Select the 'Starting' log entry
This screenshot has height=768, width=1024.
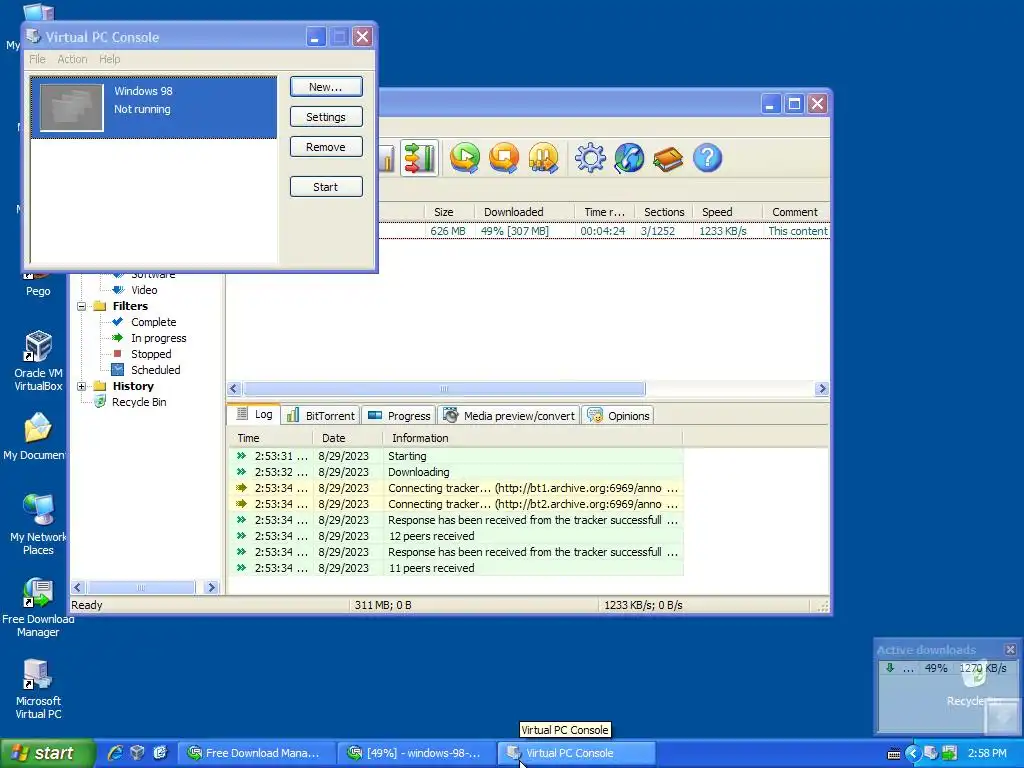point(455,456)
